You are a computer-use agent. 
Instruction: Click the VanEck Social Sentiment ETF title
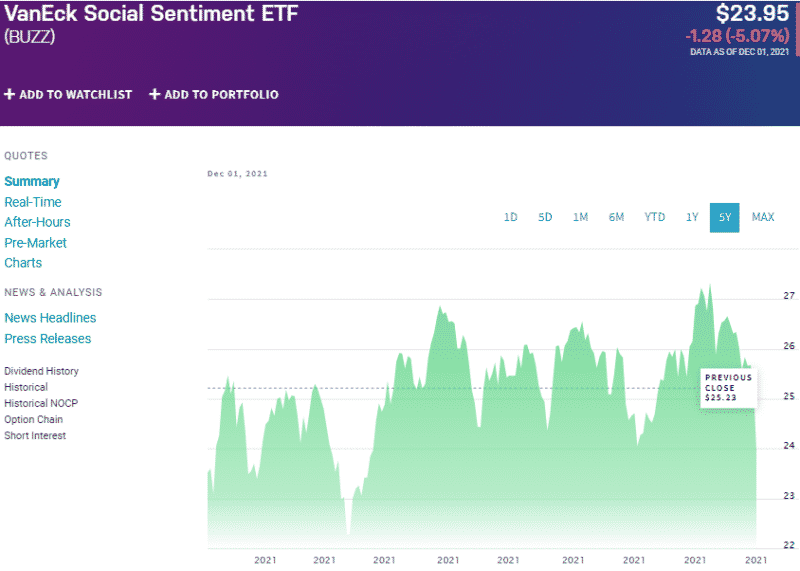pos(151,13)
